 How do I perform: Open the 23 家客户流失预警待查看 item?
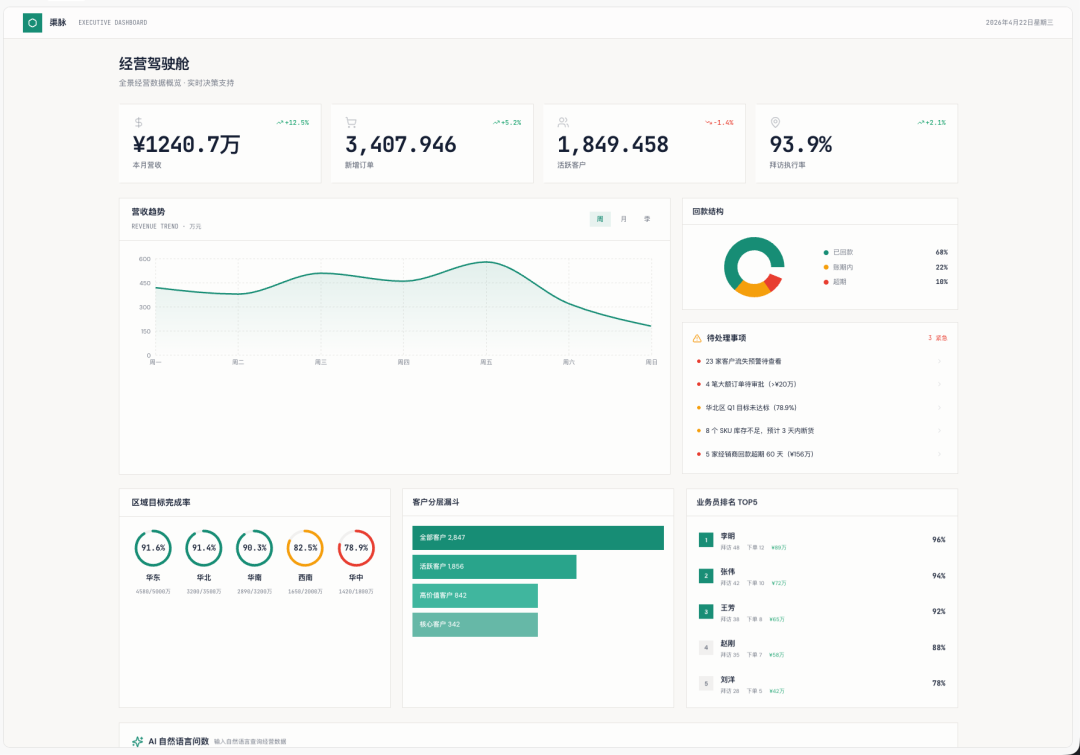tap(820, 361)
